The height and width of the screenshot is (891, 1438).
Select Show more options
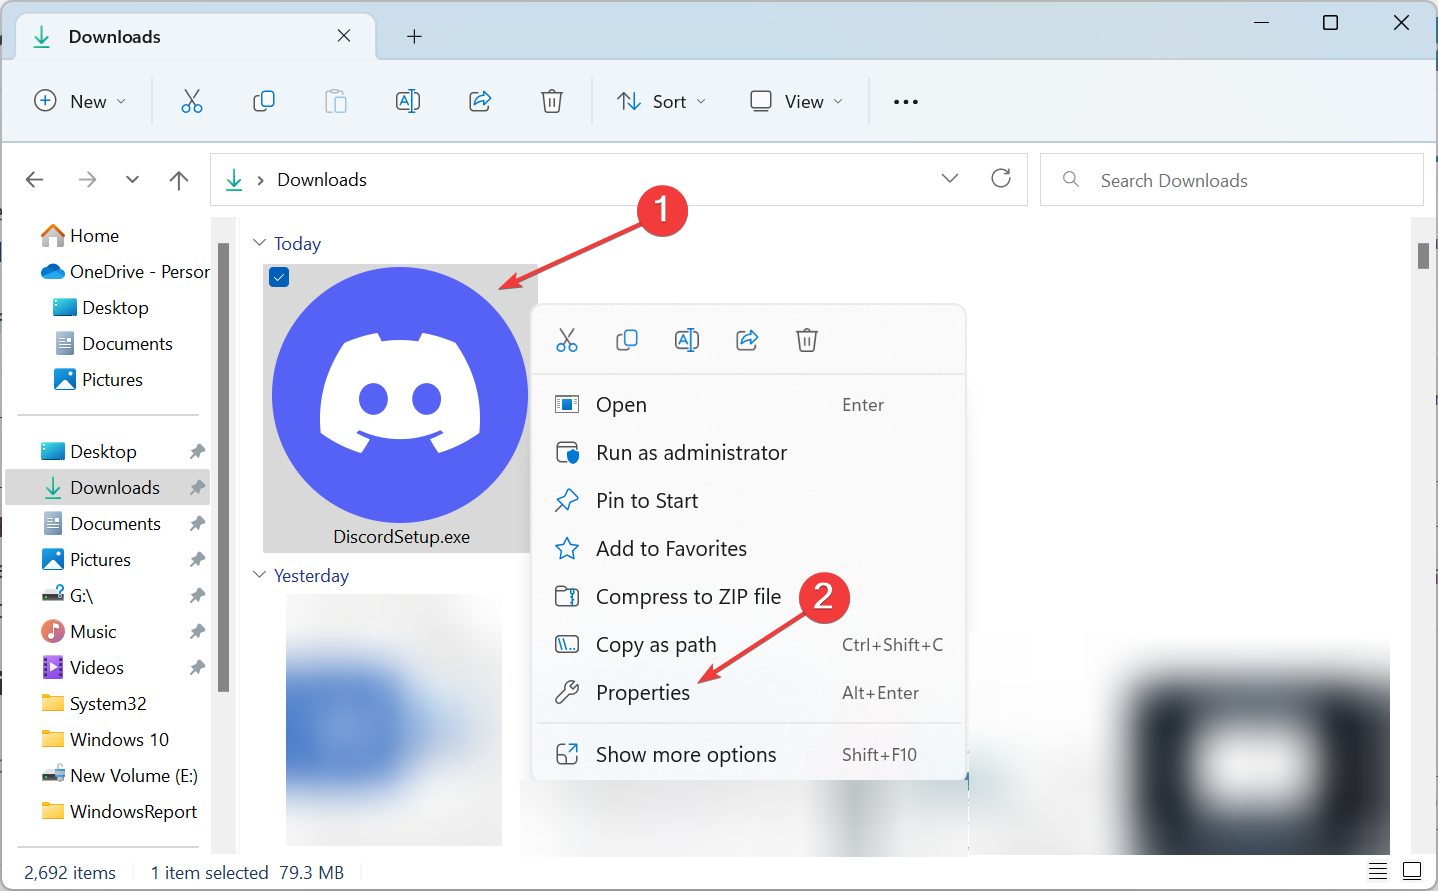click(x=749, y=755)
